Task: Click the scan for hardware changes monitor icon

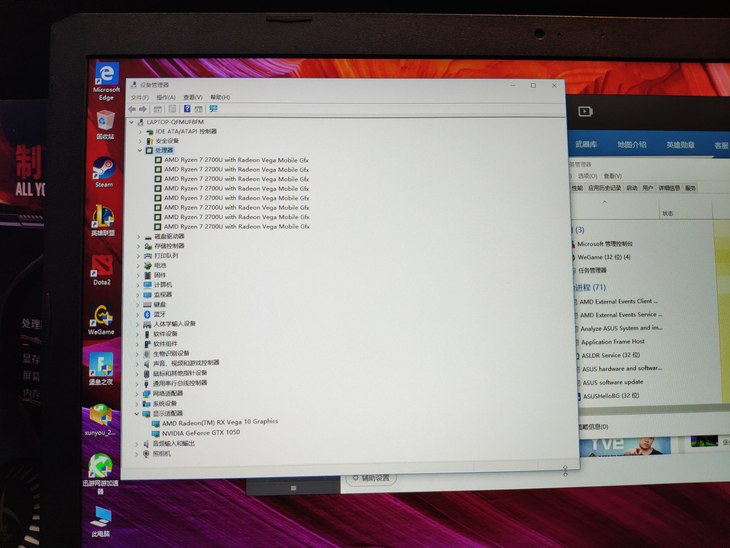Action: tap(213, 108)
